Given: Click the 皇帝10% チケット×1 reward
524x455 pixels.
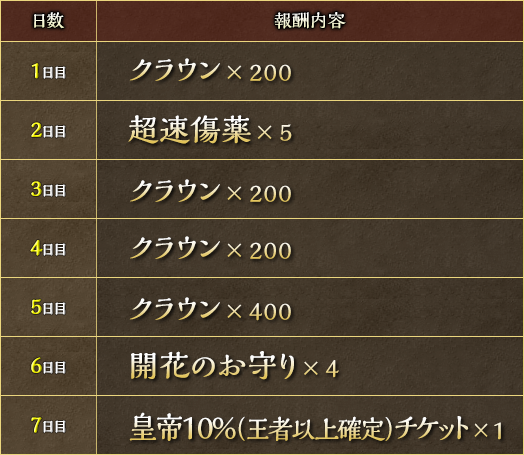Looking at the screenshot, I should point(316,428).
